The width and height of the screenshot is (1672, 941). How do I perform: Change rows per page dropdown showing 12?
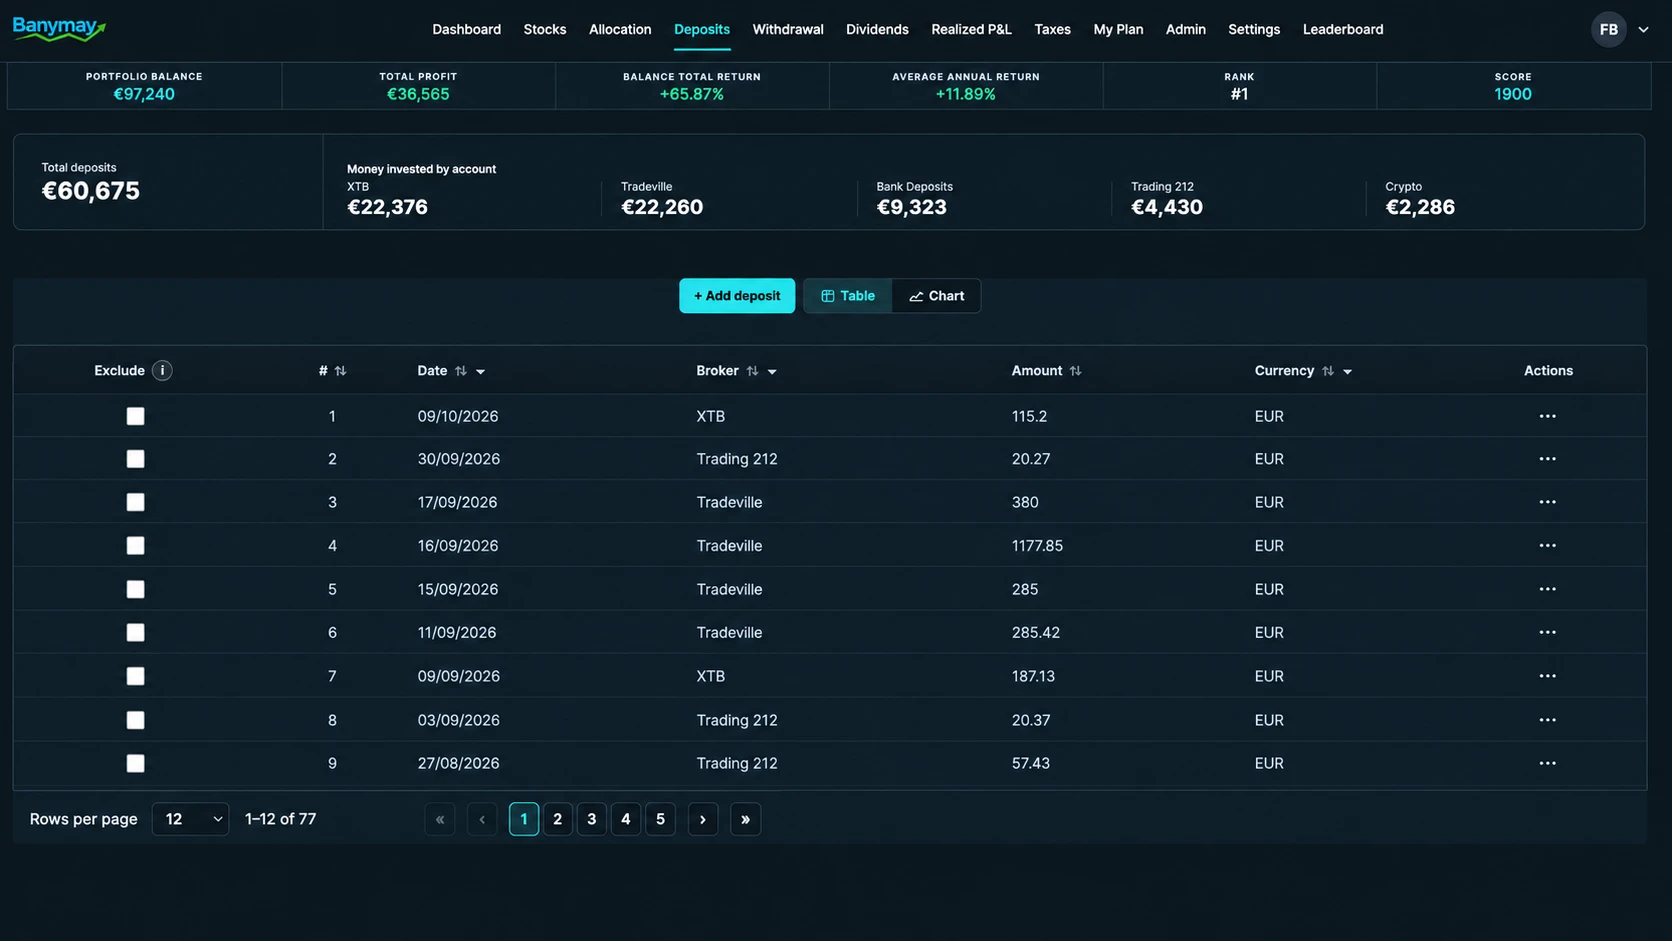point(190,819)
